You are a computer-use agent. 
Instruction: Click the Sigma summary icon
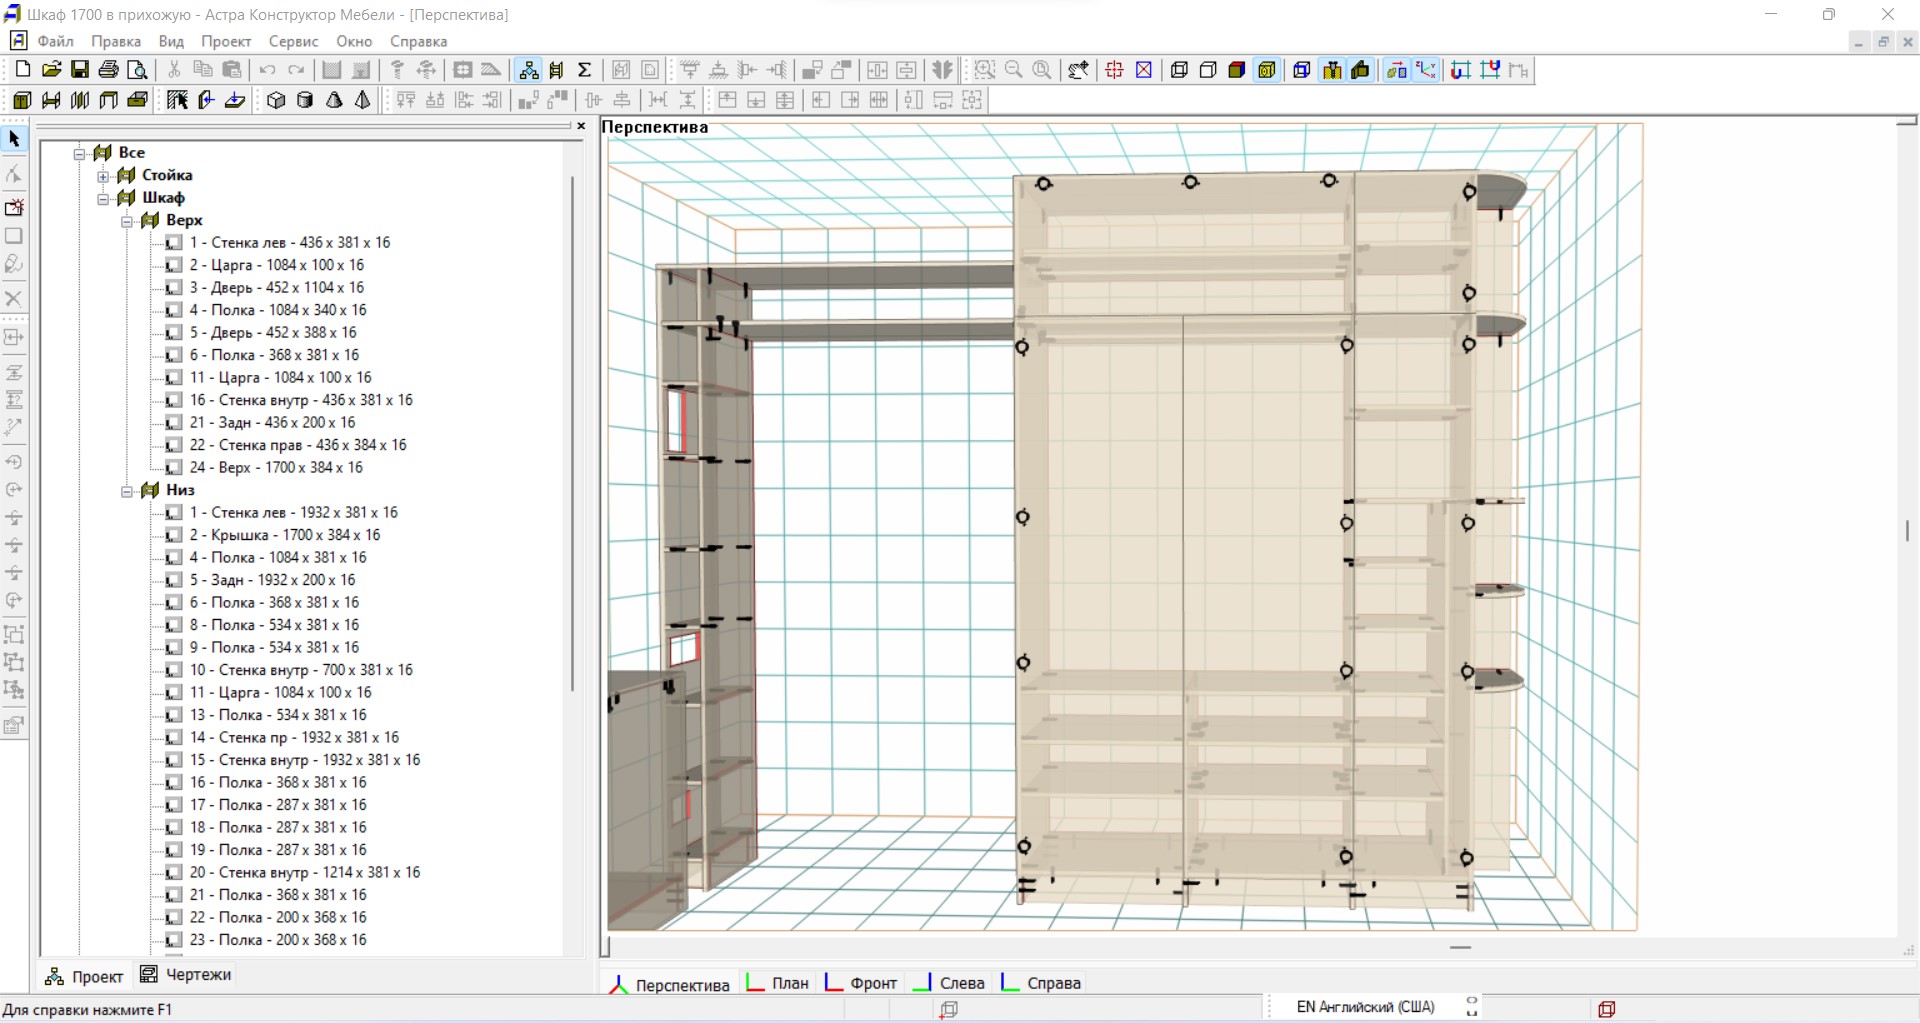click(585, 69)
